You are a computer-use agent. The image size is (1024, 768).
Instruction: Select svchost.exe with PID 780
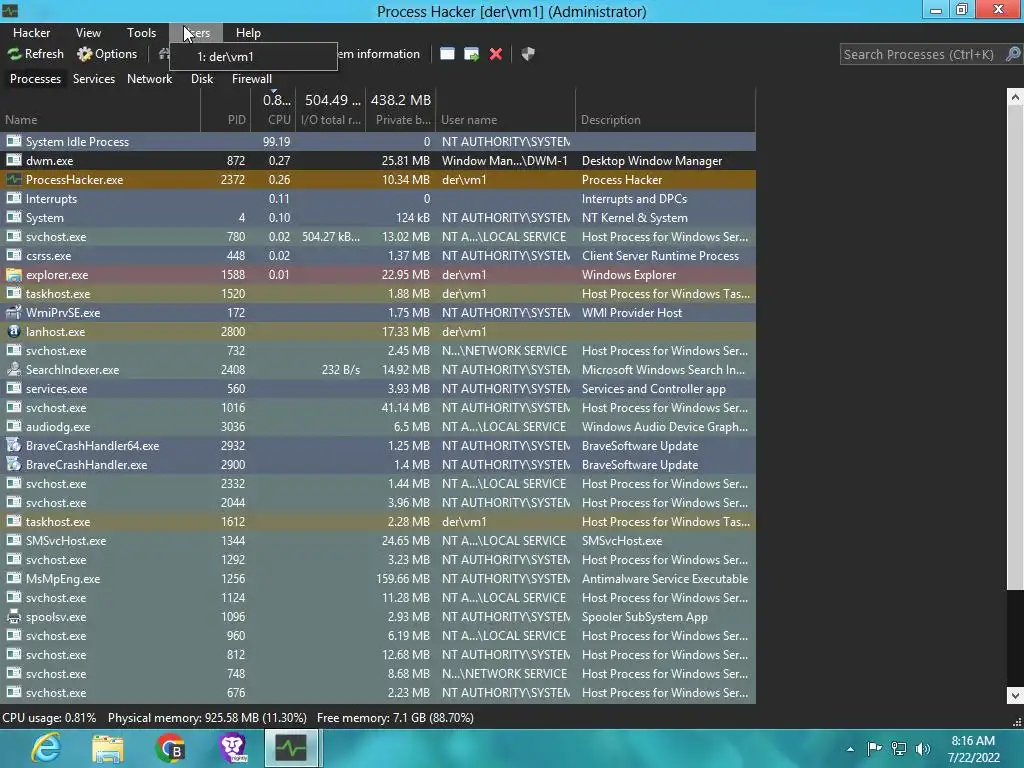point(377,236)
